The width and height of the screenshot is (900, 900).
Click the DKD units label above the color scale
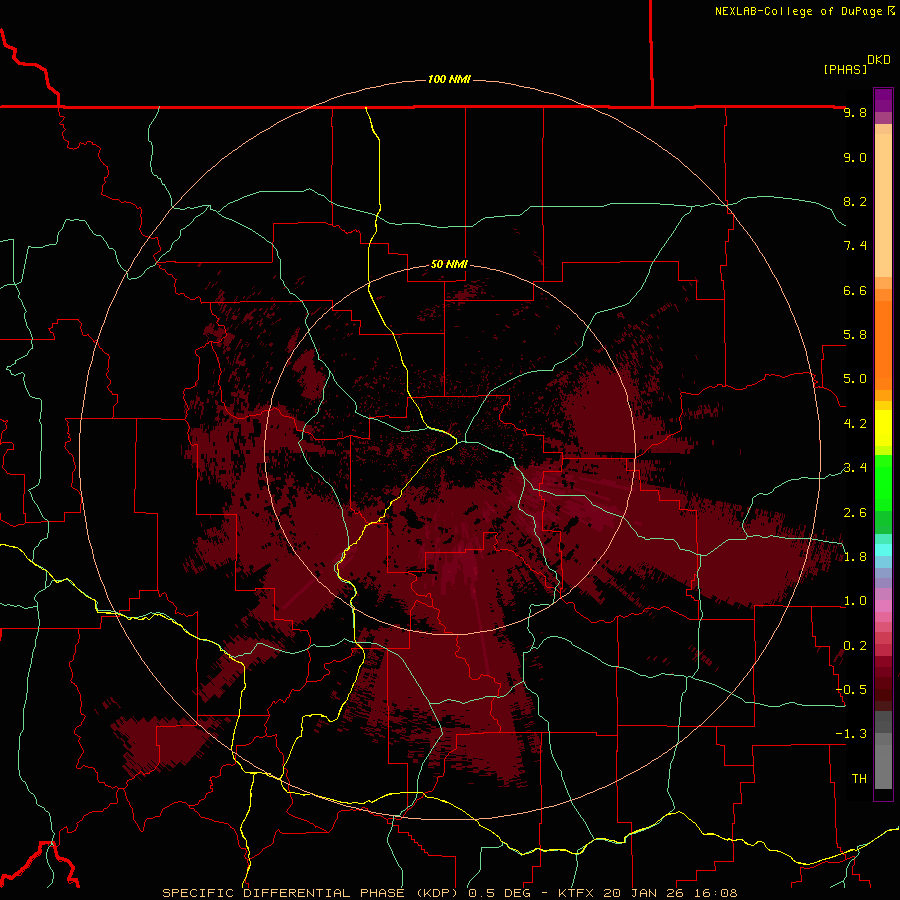[x=879, y=60]
